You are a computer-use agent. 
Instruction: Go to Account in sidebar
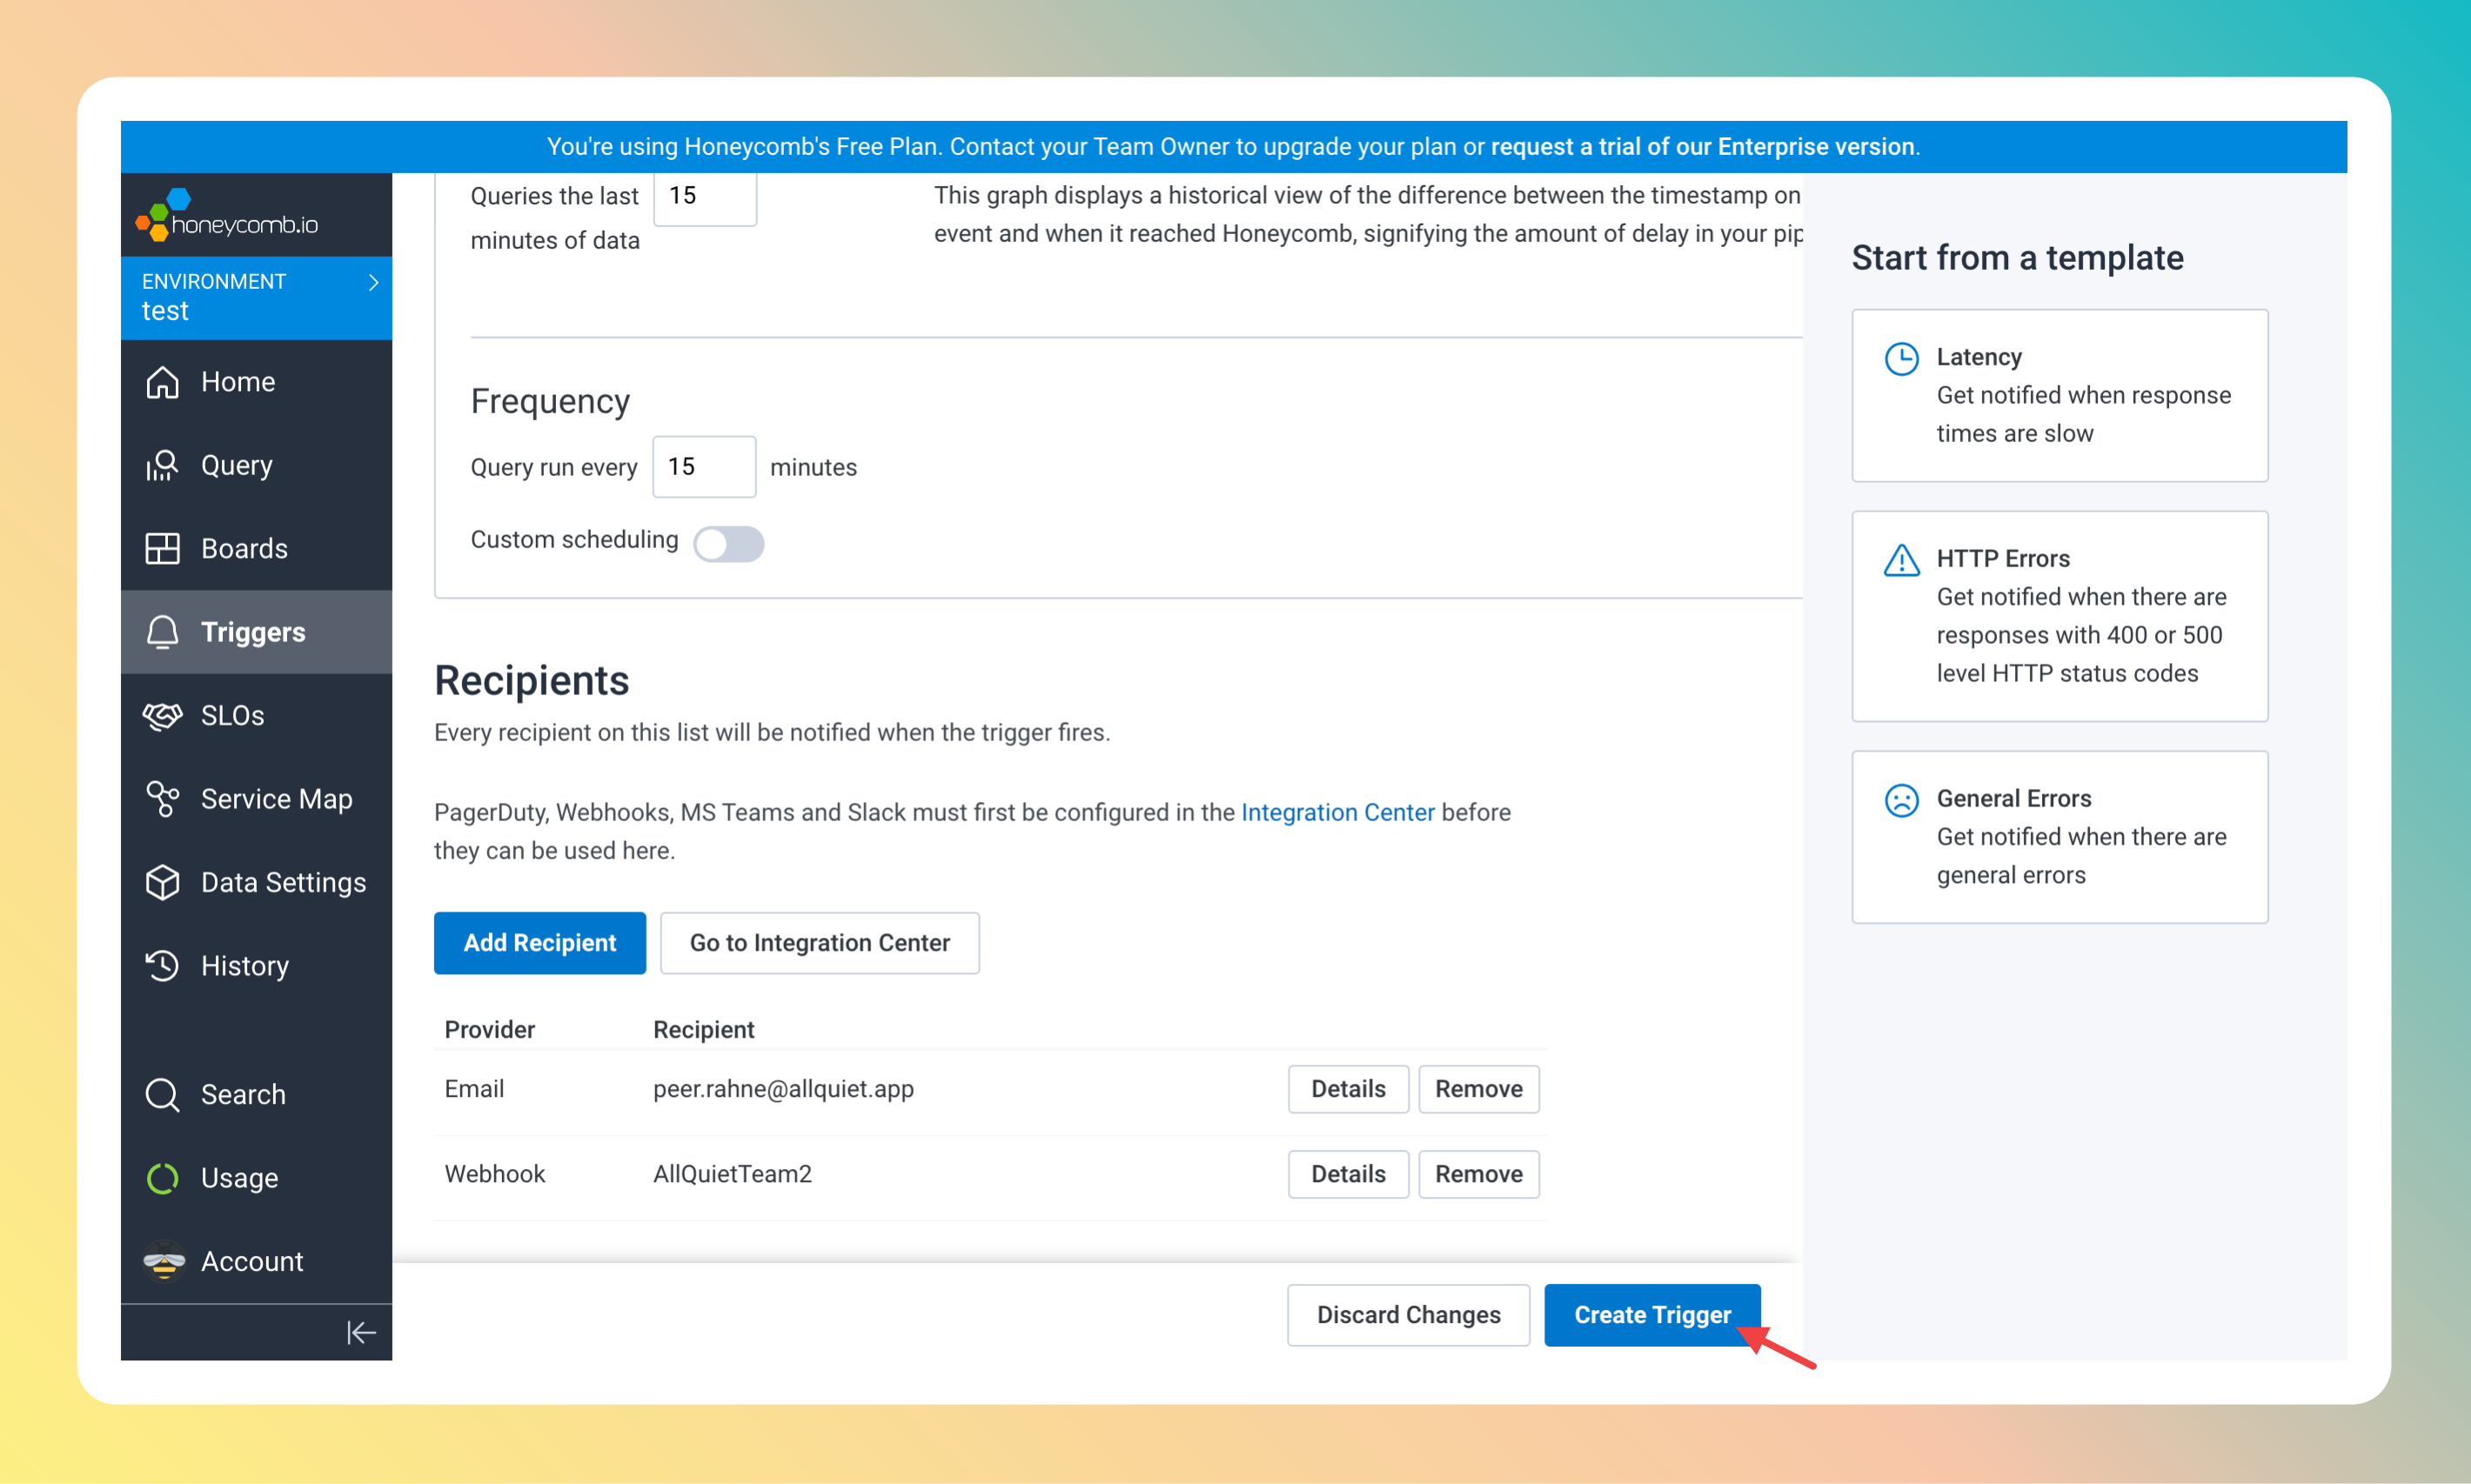[x=252, y=1261]
